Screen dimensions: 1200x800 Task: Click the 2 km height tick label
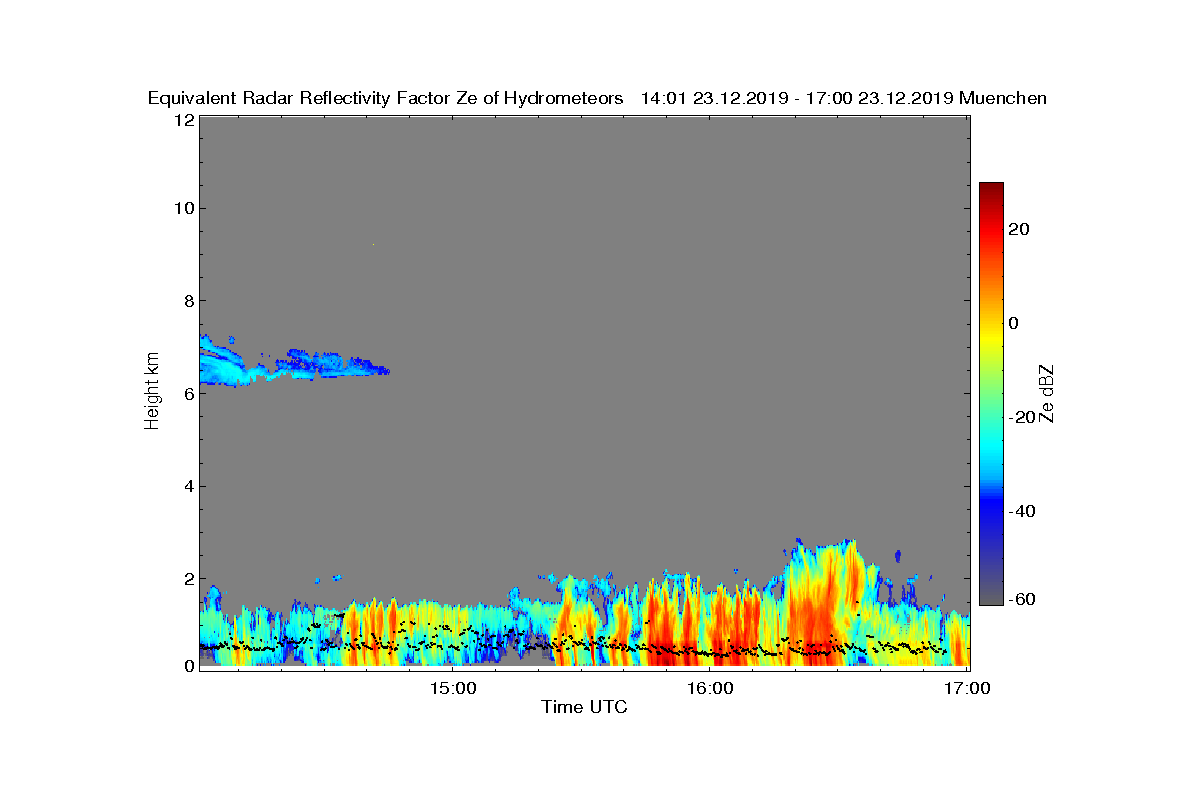[188, 579]
